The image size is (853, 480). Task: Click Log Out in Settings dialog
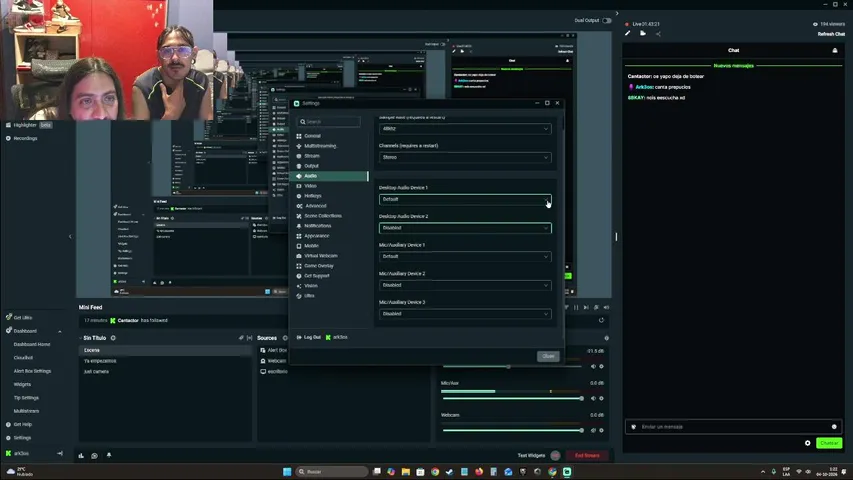(308, 337)
